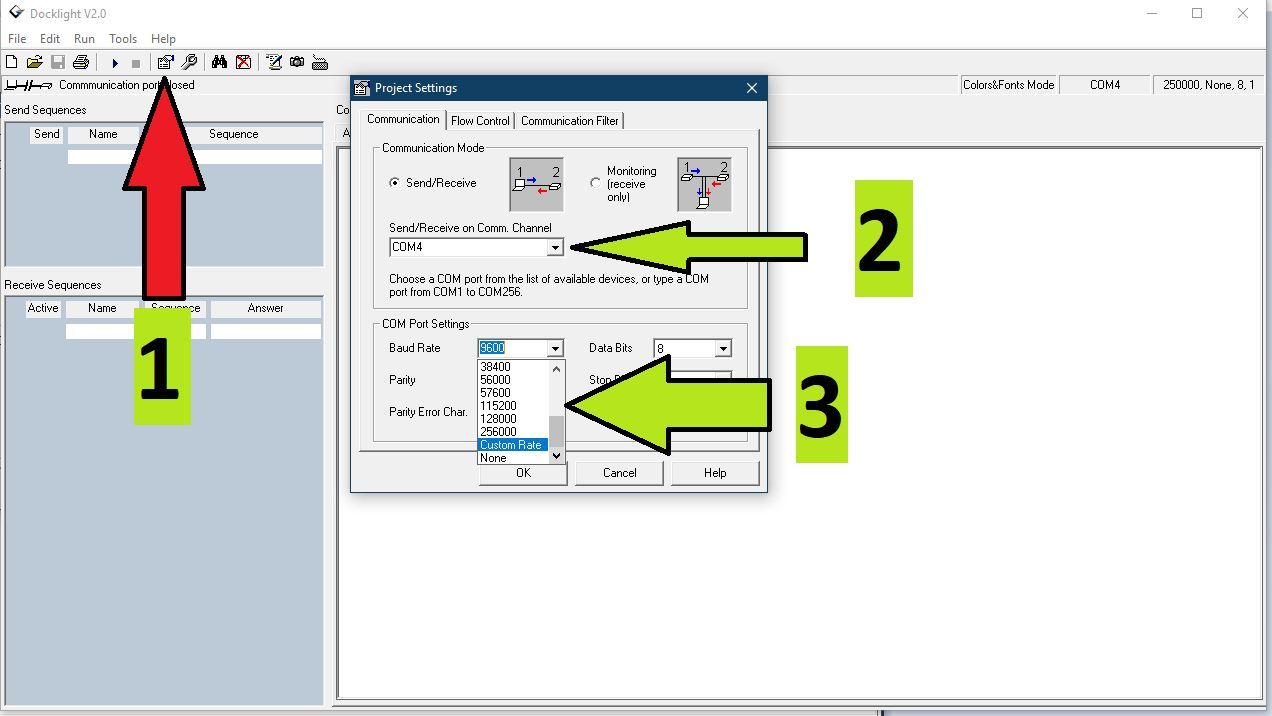Switch to the Flow Control tab
Image resolution: width=1272 pixels, height=716 pixels.
click(x=480, y=121)
